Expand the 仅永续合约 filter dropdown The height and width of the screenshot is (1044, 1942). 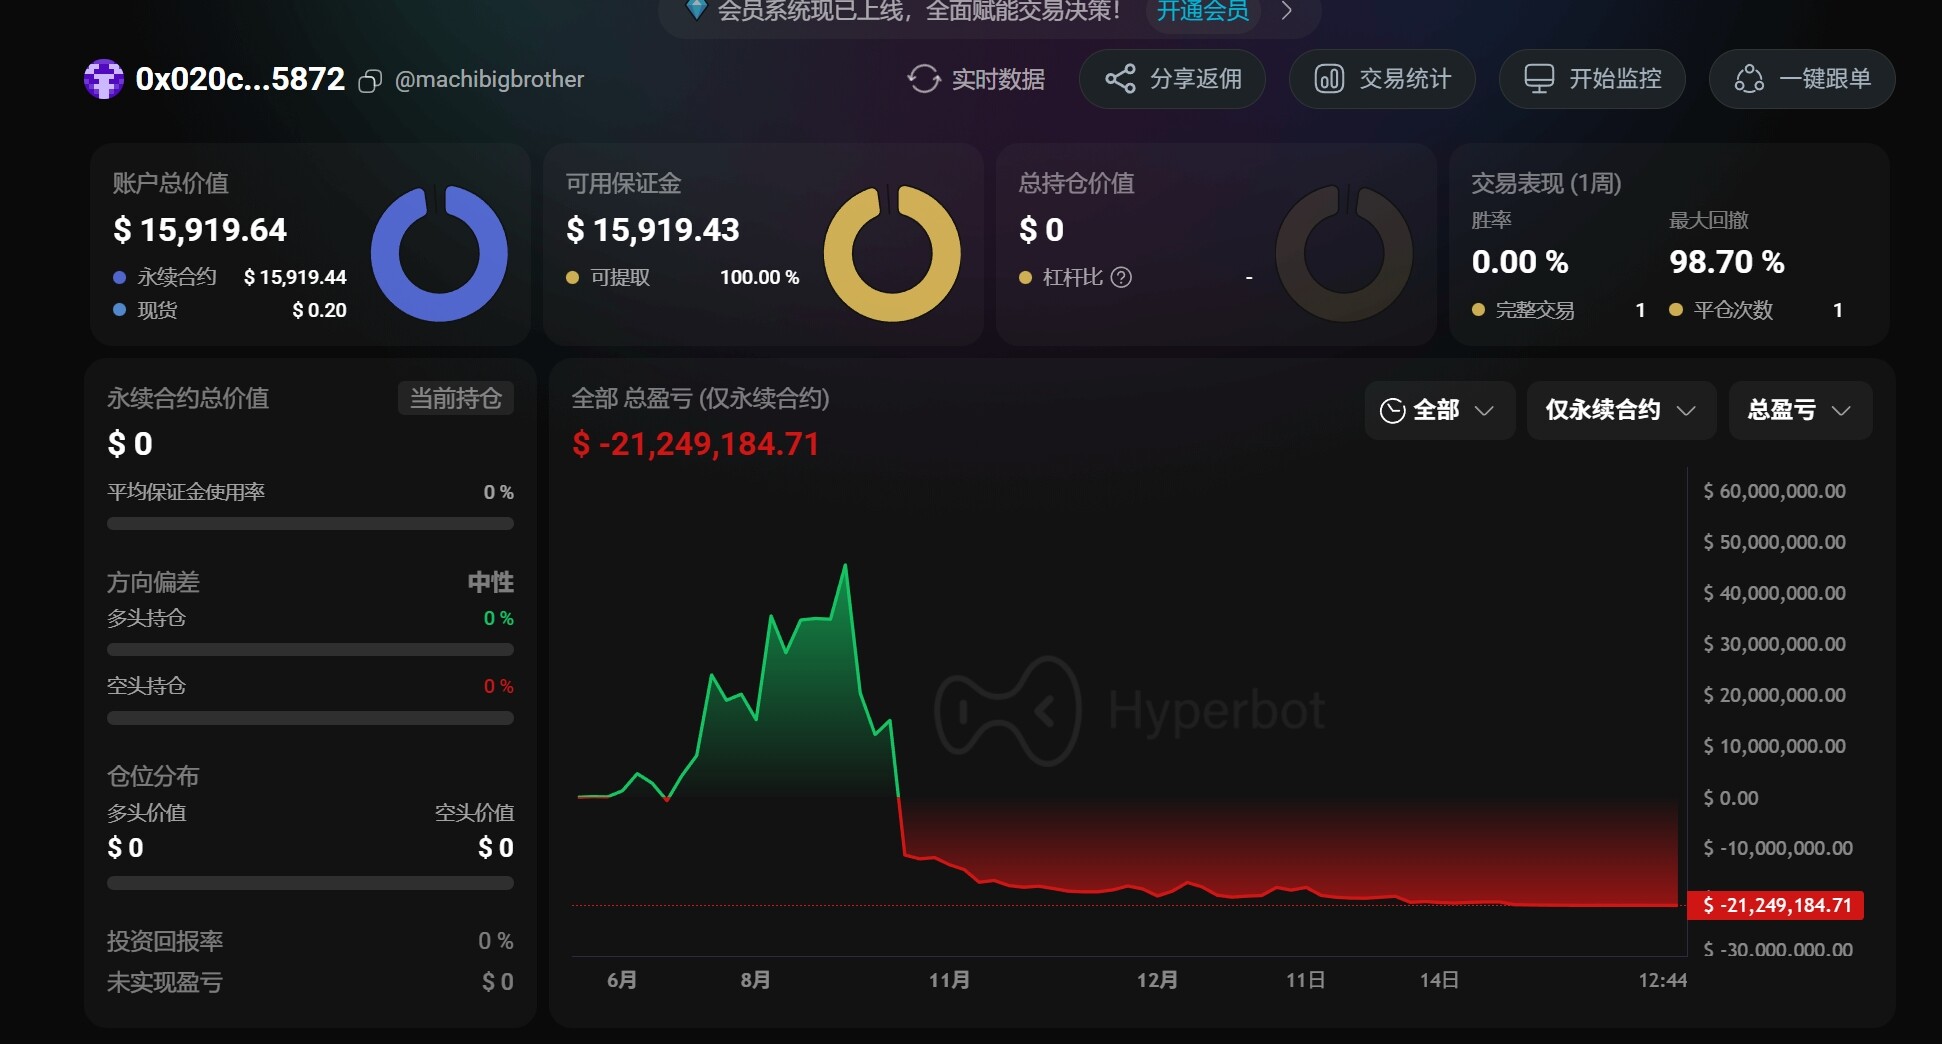tap(1619, 410)
